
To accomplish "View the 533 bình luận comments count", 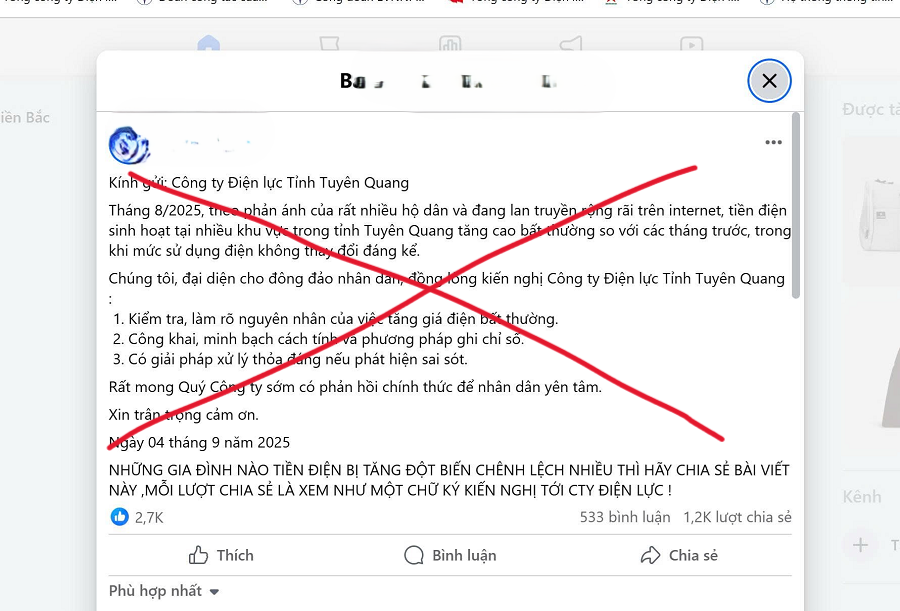I will click(624, 517).
